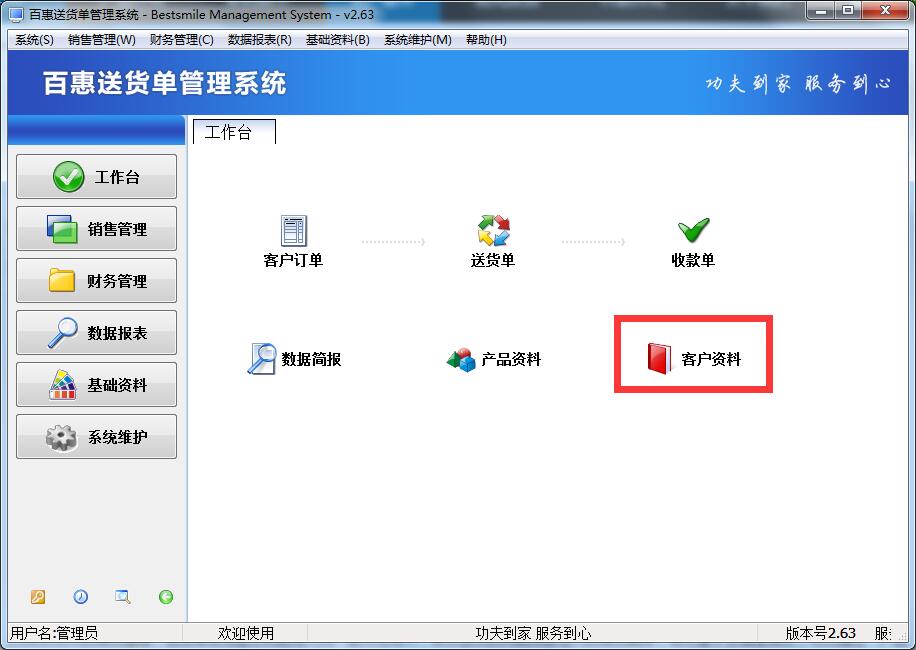Click the golden key icon in sidebar footer

click(x=37, y=597)
